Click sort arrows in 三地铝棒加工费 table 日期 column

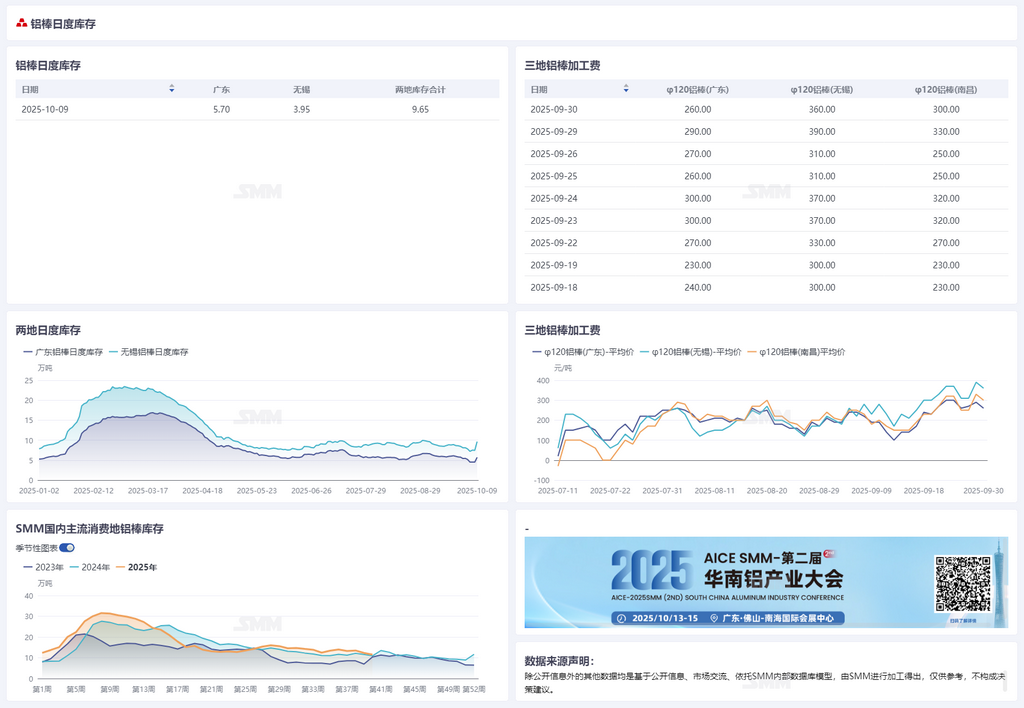click(626, 89)
